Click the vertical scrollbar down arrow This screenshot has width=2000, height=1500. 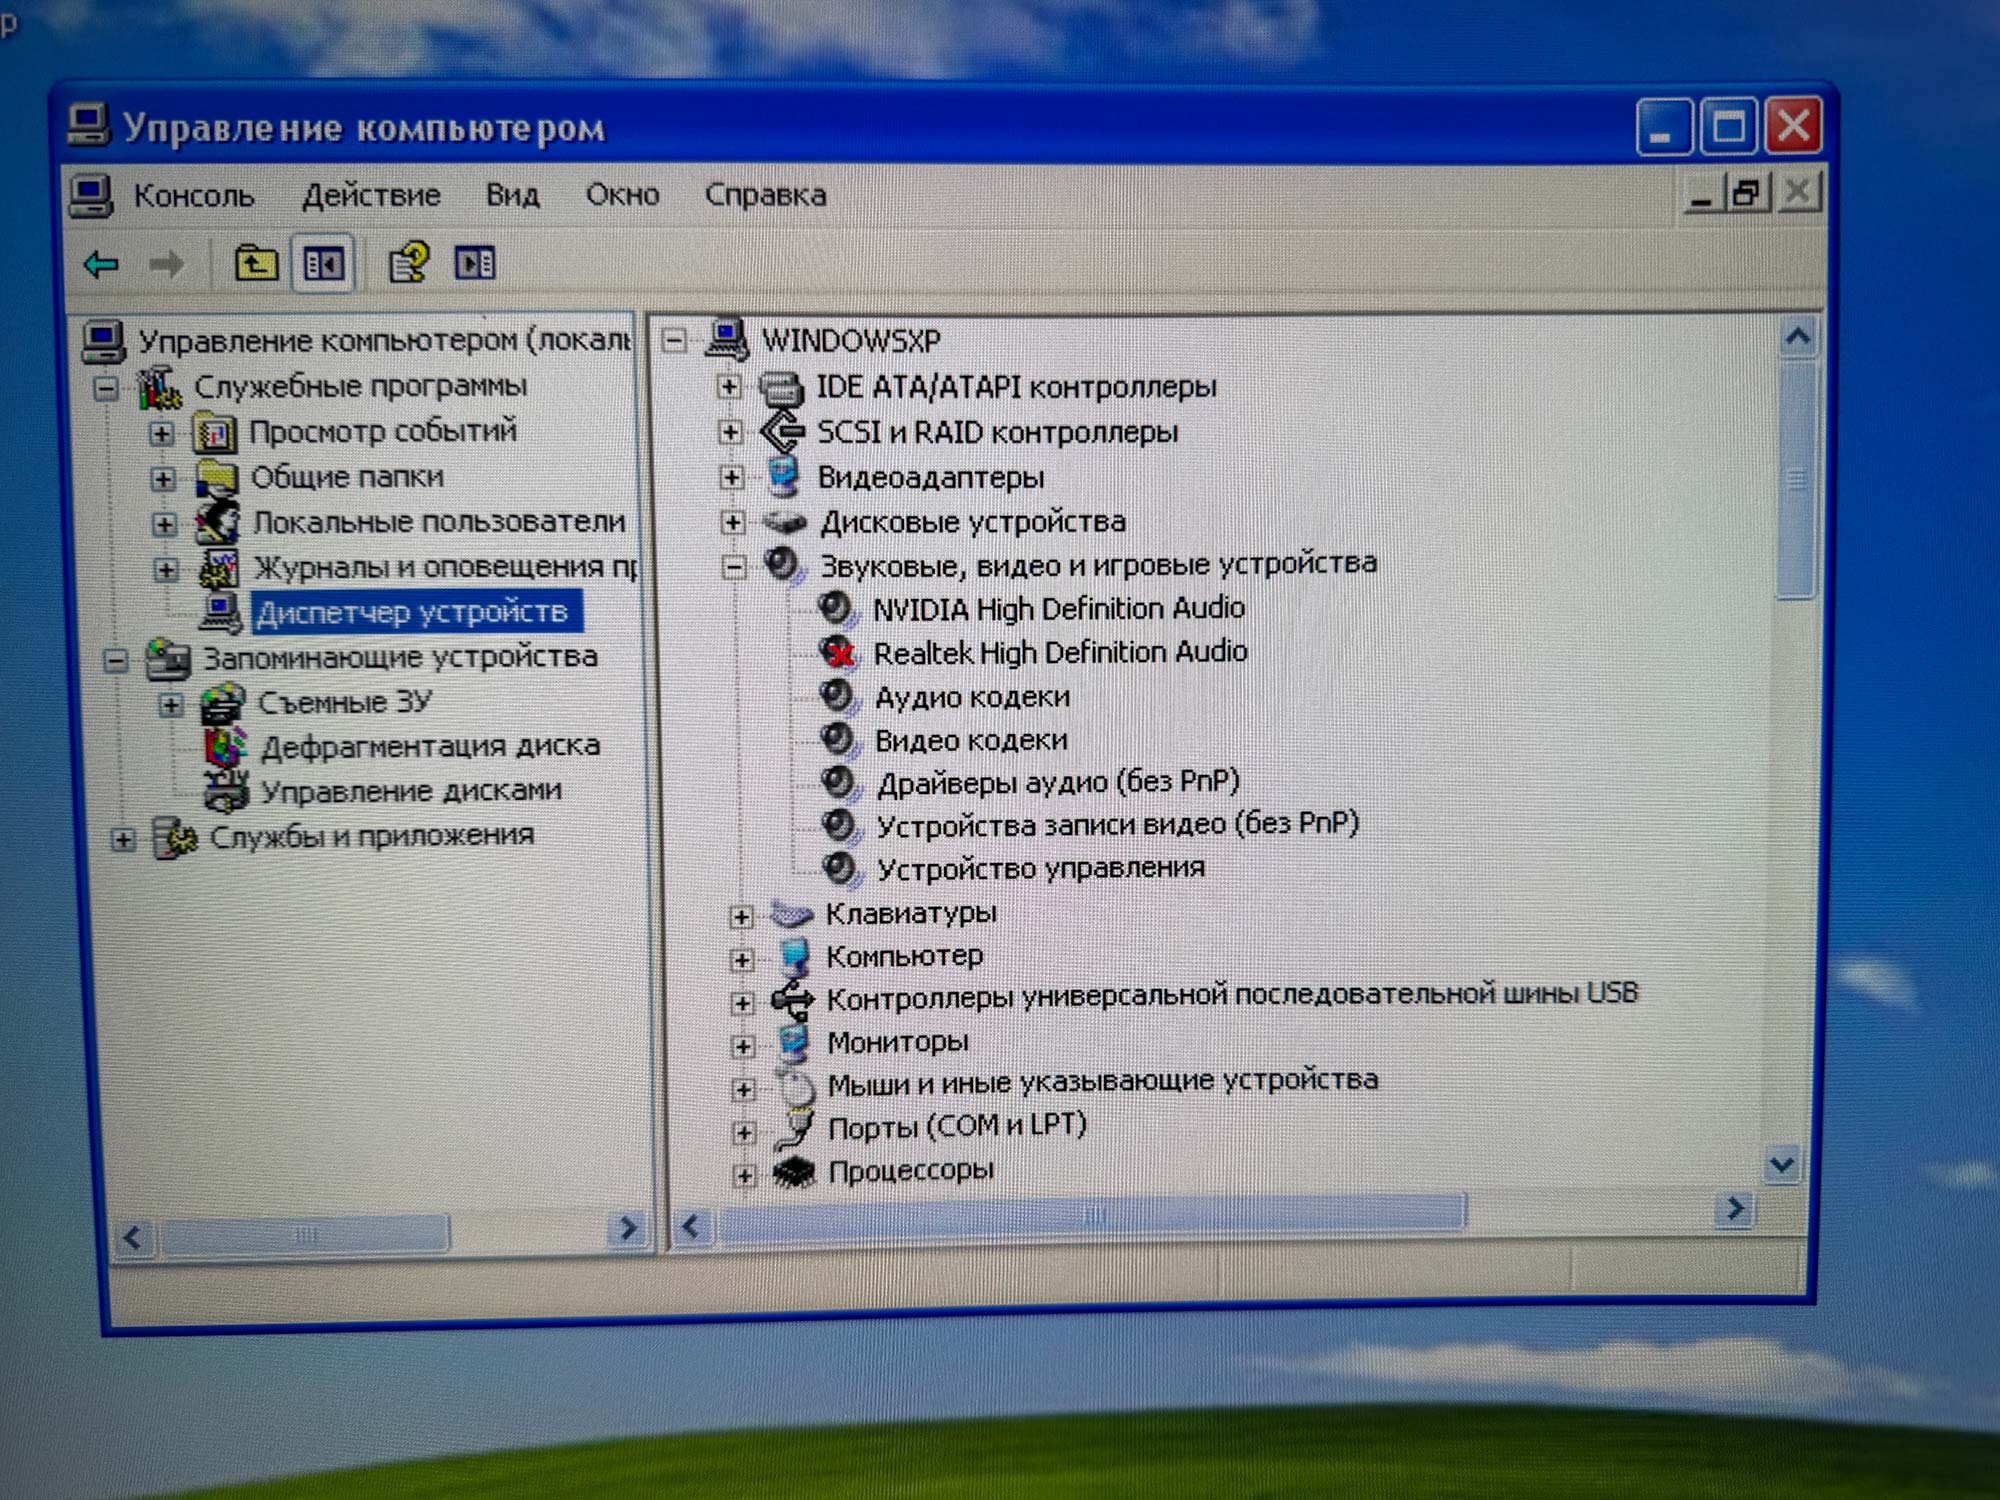[1781, 1165]
